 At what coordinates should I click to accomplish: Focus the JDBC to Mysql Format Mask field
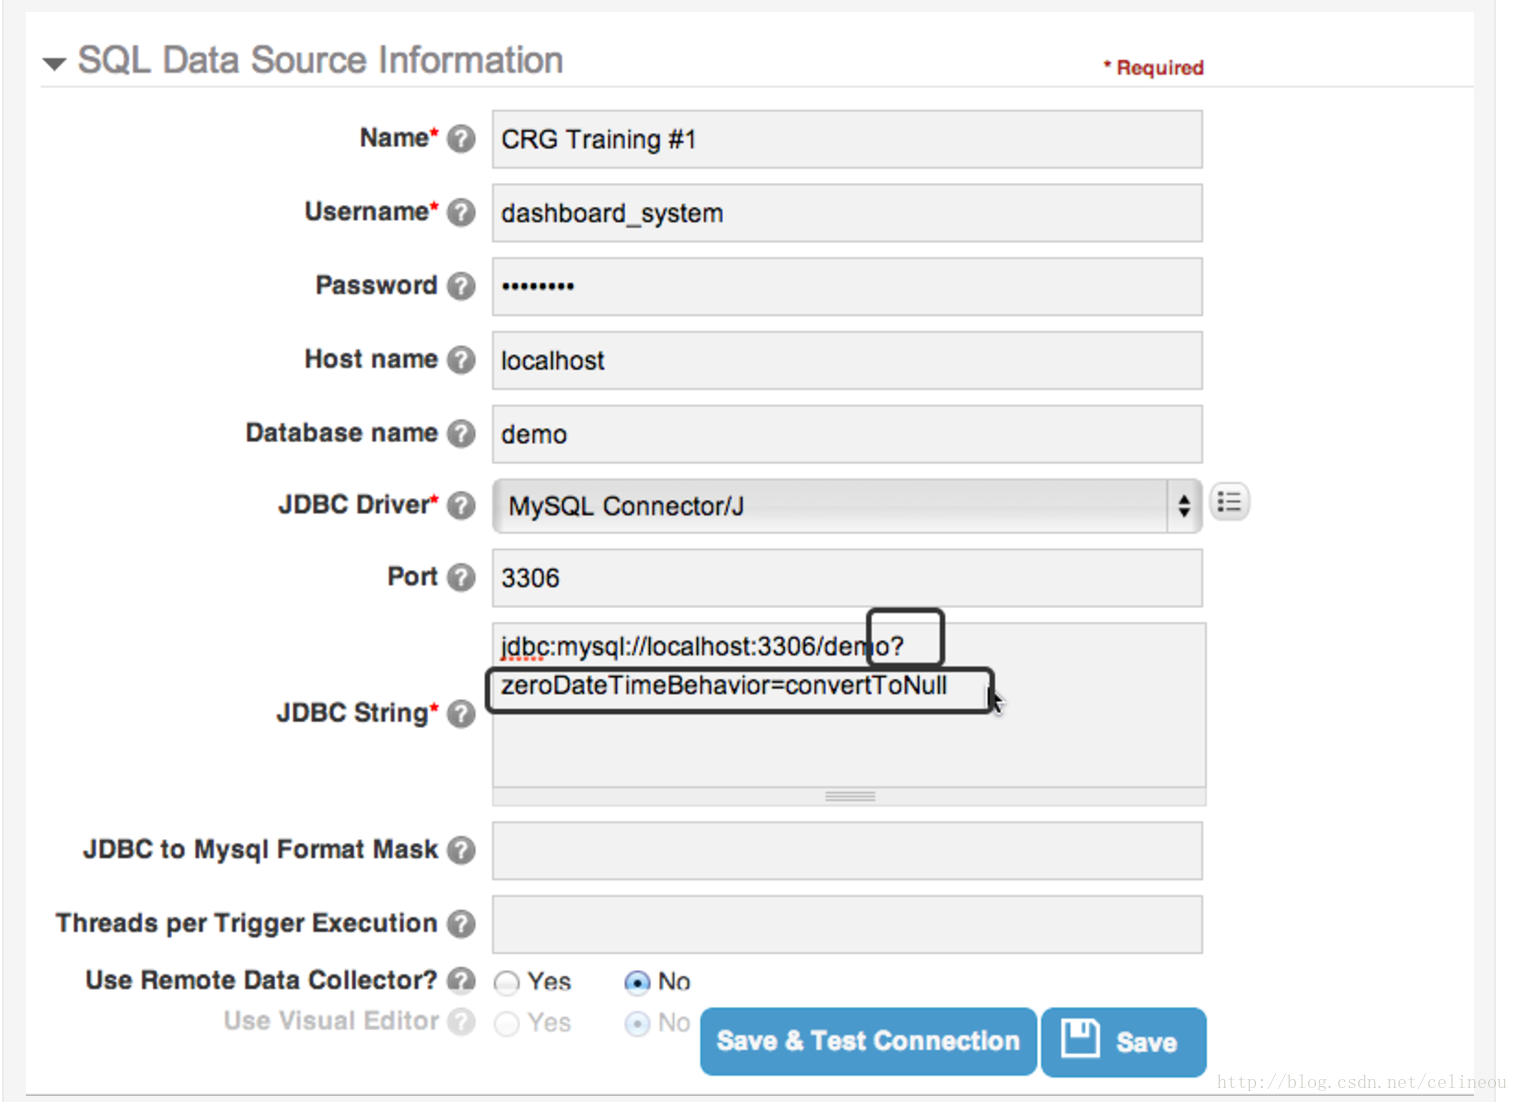pyautogui.click(x=846, y=851)
